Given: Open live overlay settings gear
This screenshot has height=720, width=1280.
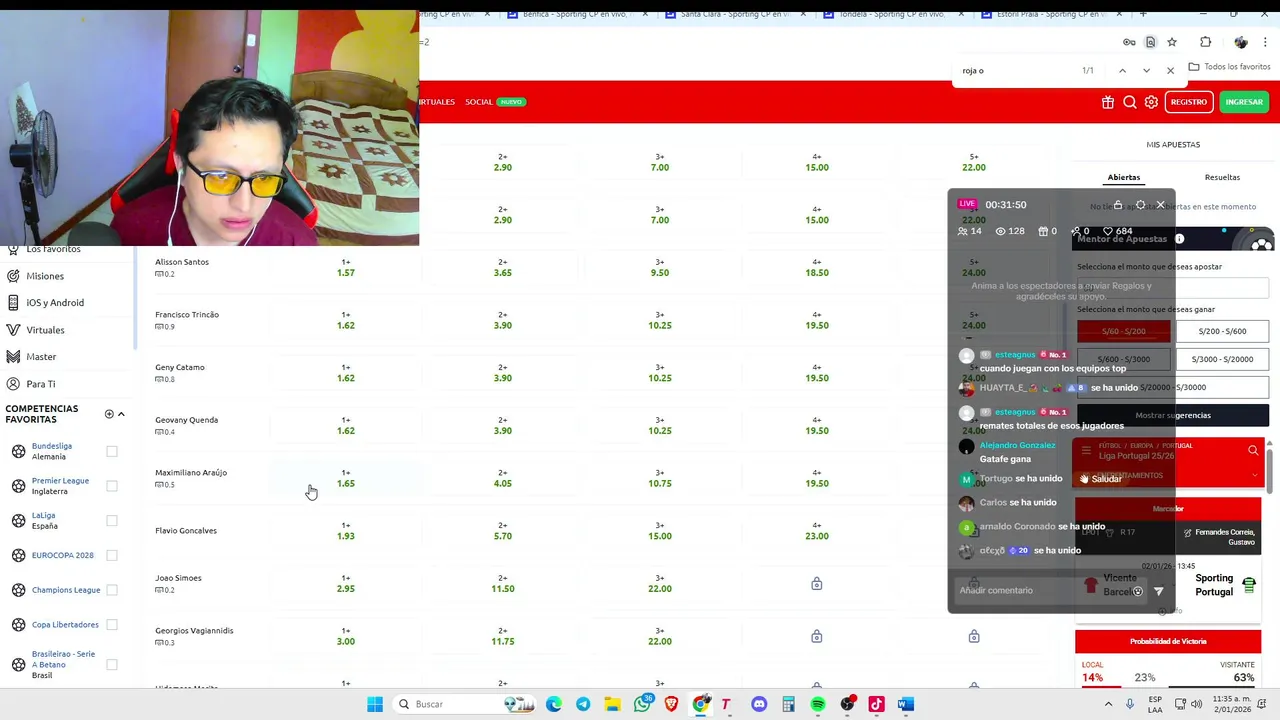Looking at the screenshot, I should 1140,205.
